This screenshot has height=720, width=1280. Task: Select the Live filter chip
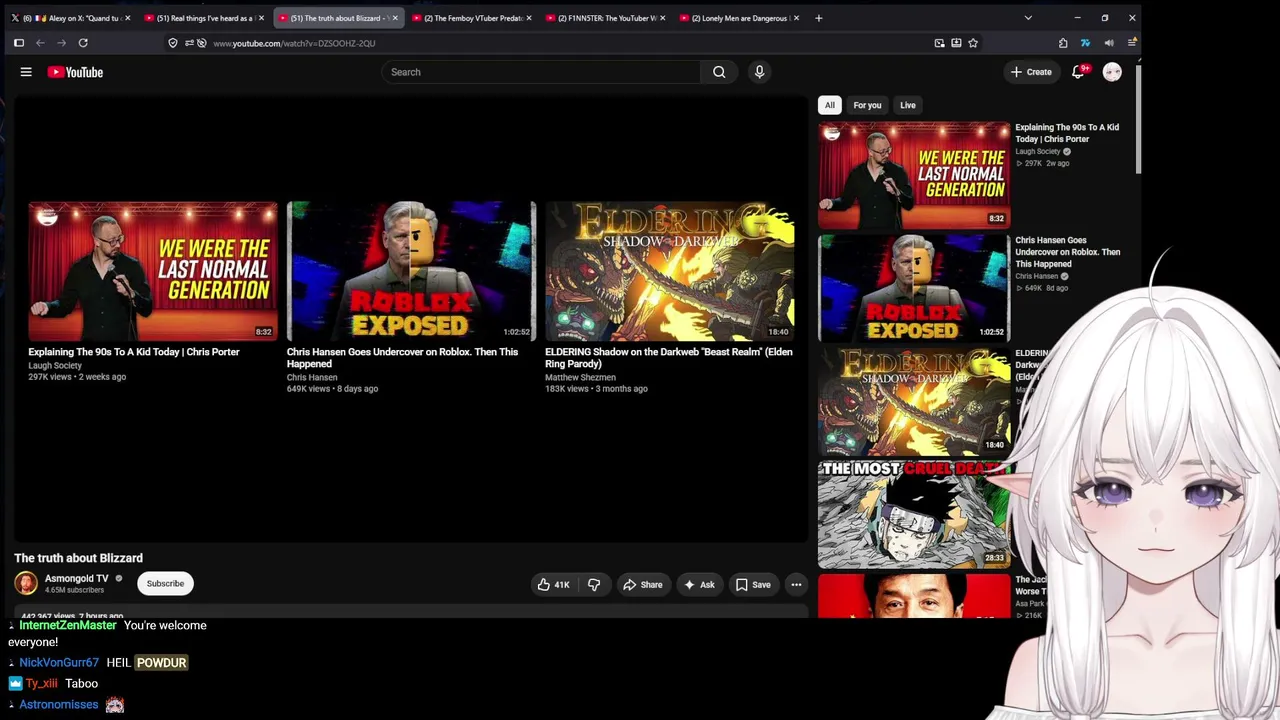pyautogui.click(x=907, y=105)
